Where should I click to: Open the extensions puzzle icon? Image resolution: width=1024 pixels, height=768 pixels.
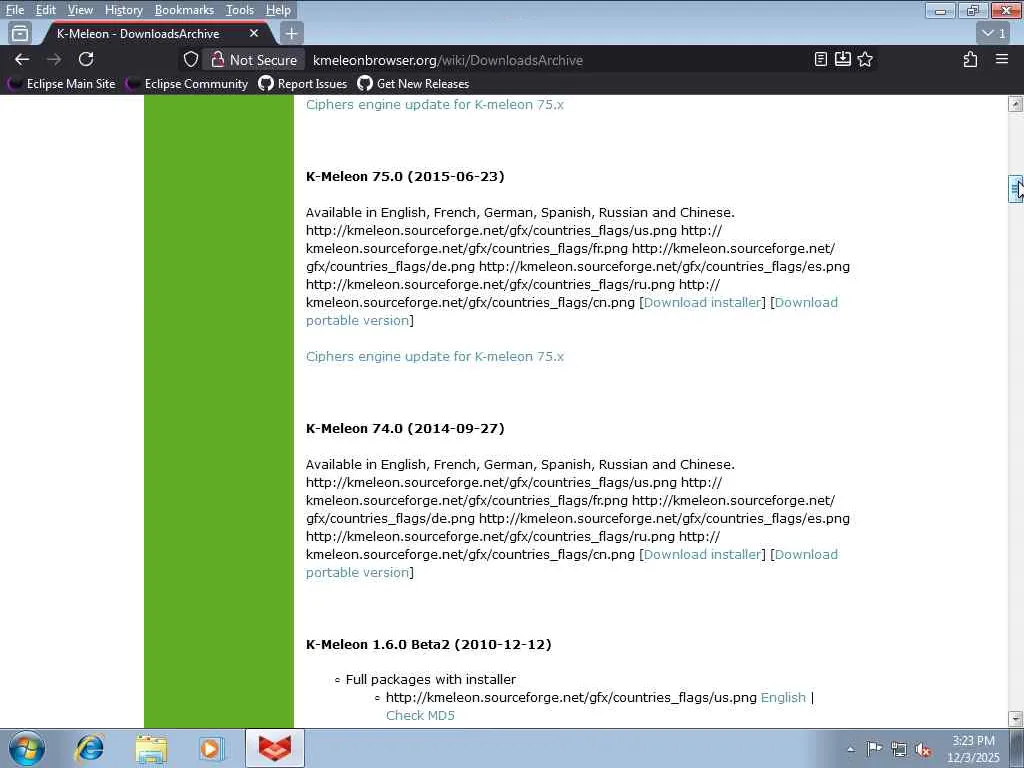pyautogui.click(x=970, y=59)
